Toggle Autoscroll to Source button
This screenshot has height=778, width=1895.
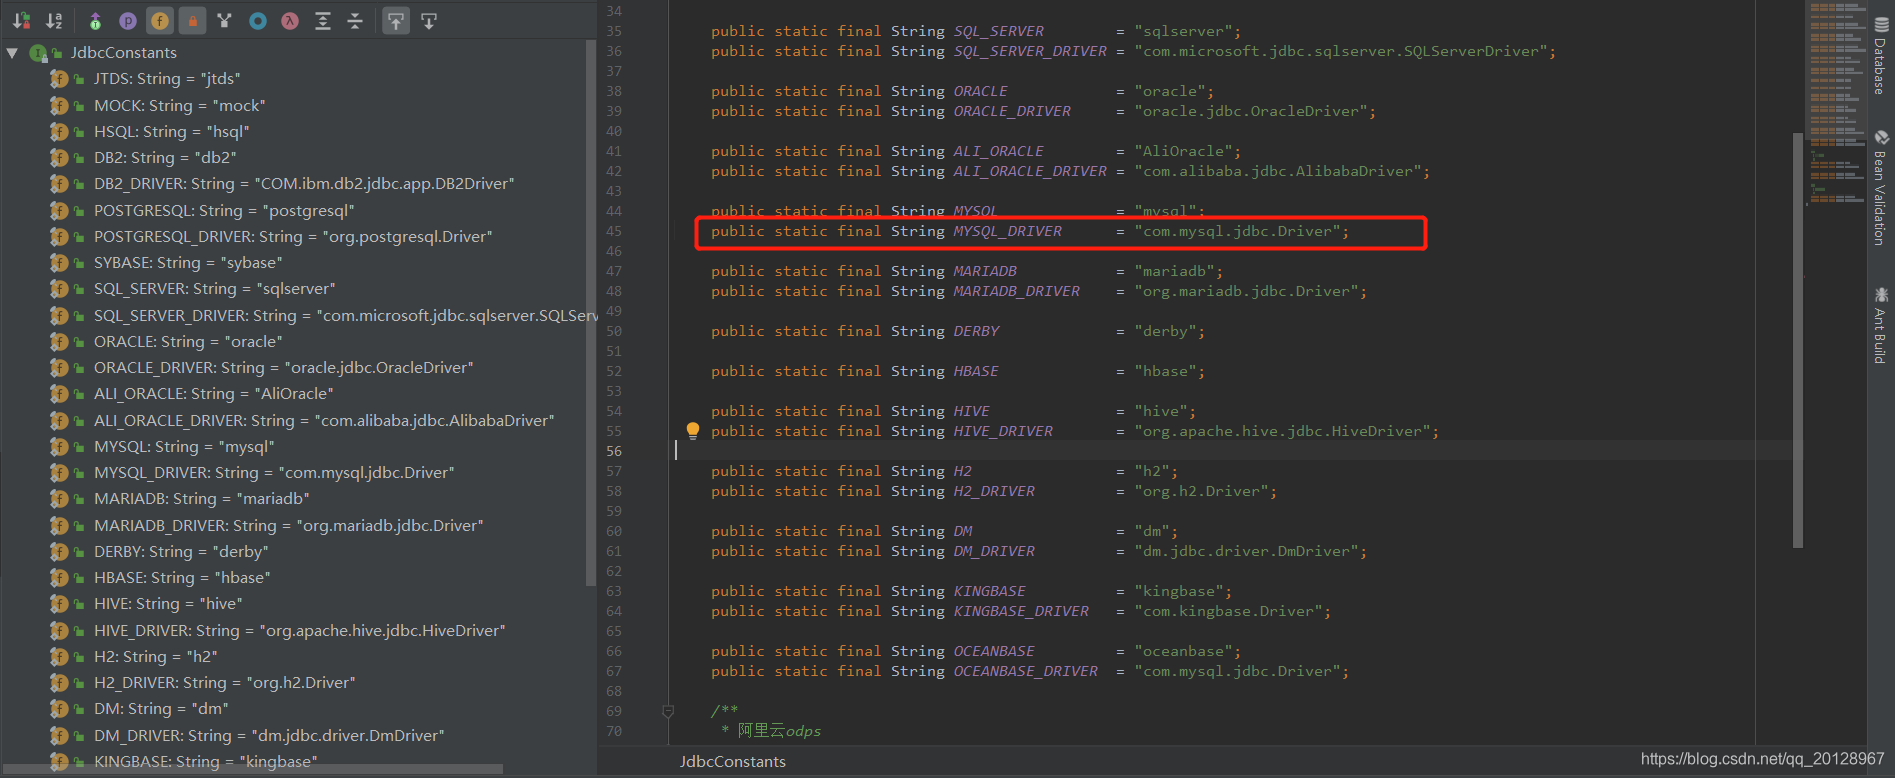pyautogui.click(x=396, y=20)
